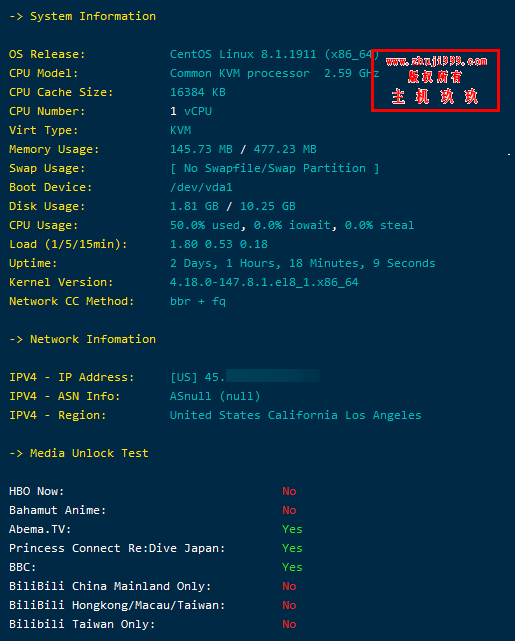
Task: Select the 16384 KB cache size value
Action: click(198, 92)
